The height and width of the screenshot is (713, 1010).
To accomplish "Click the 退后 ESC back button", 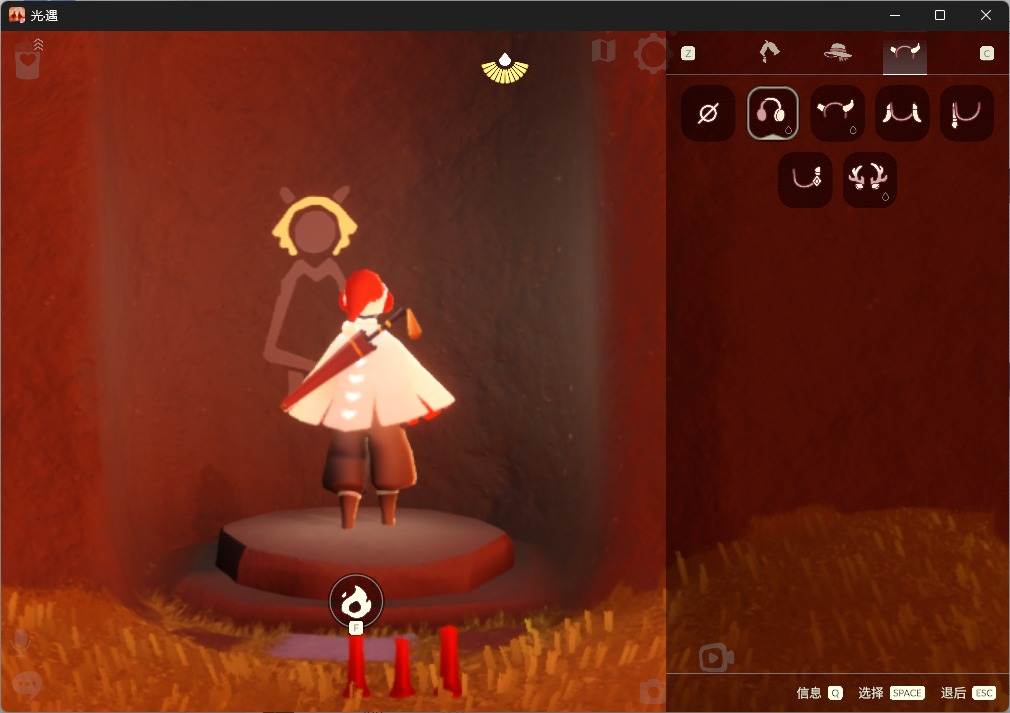I will pyautogui.click(x=968, y=693).
